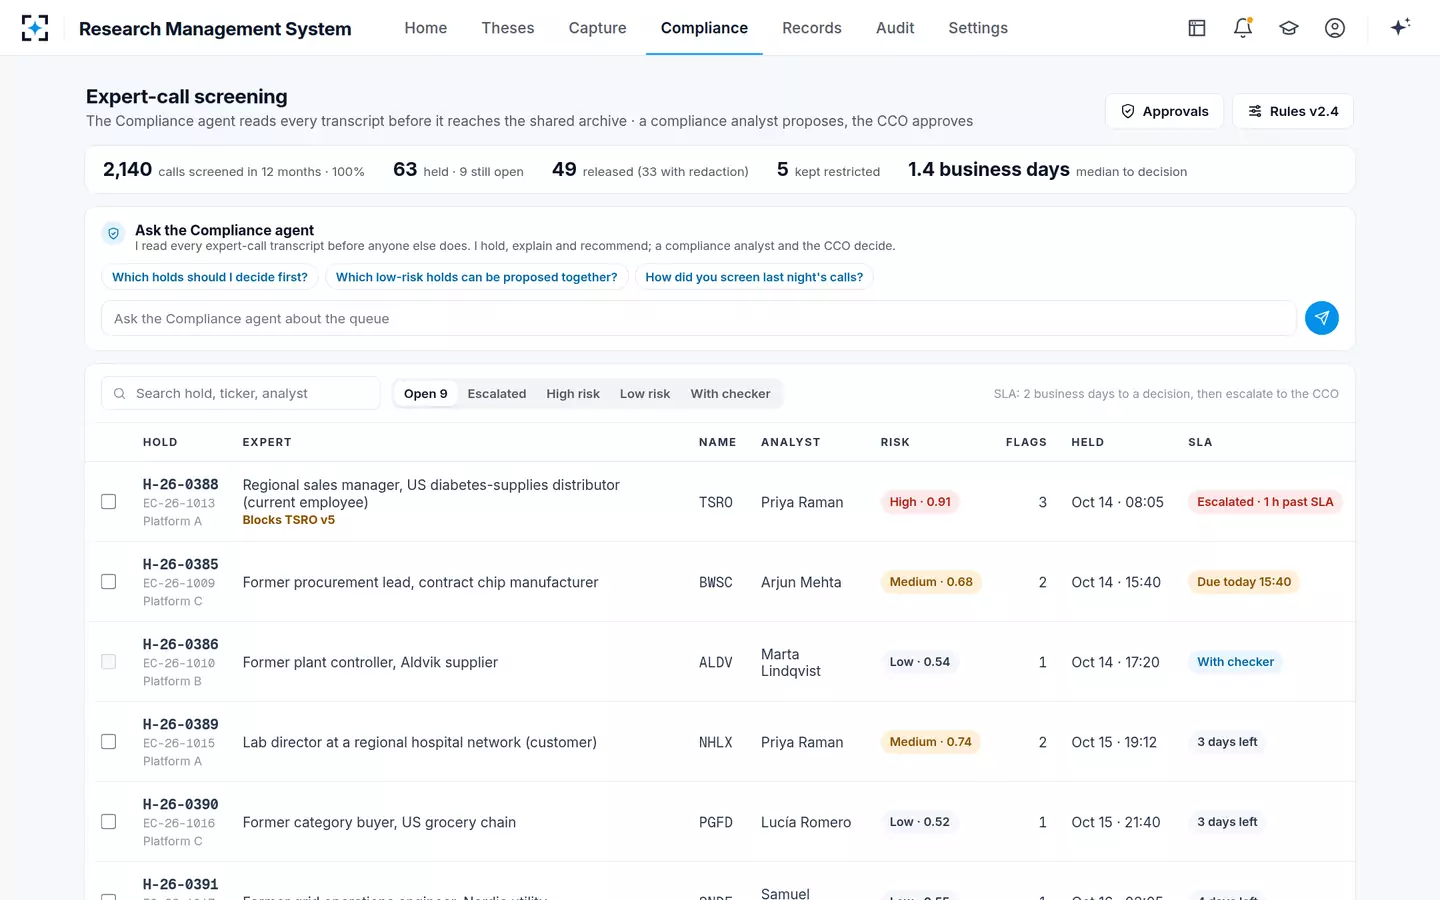Filter queue by Escalated
1440x900 pixels.
click(x=497, y=394)
